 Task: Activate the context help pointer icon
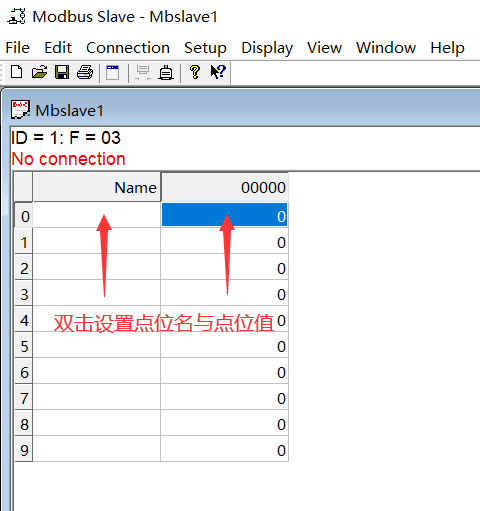218,72
